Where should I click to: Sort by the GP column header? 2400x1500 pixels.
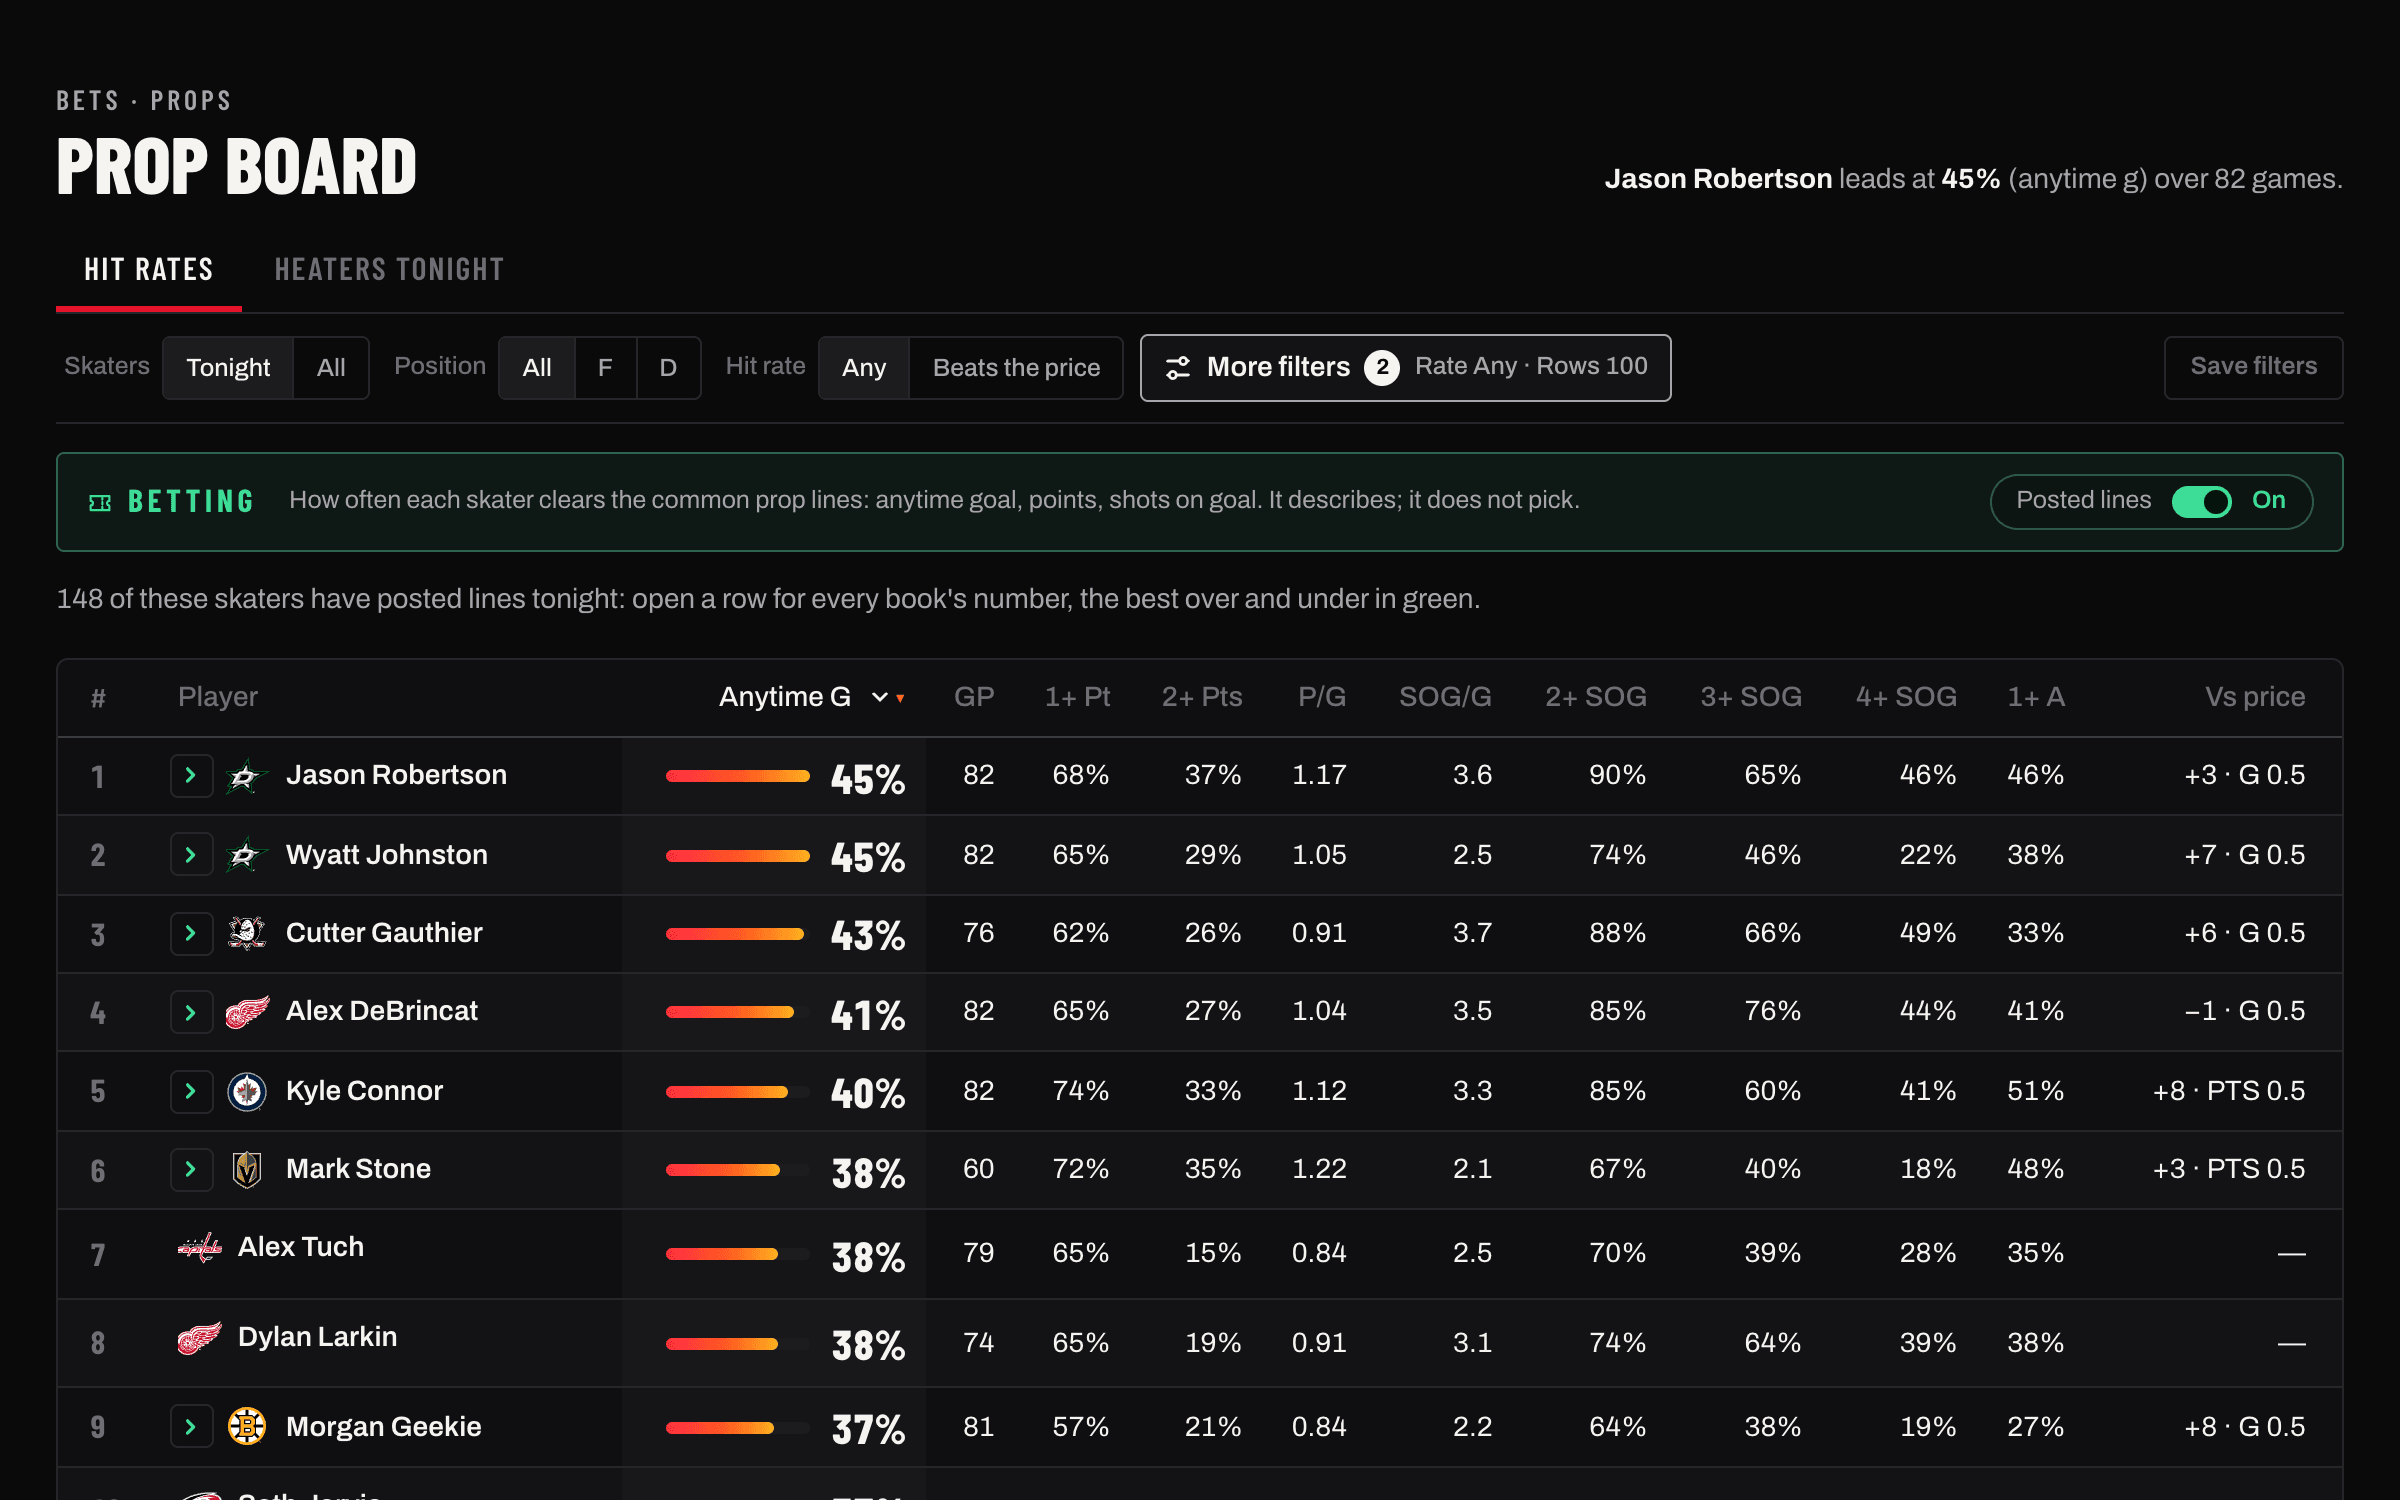tap(974, 697)
